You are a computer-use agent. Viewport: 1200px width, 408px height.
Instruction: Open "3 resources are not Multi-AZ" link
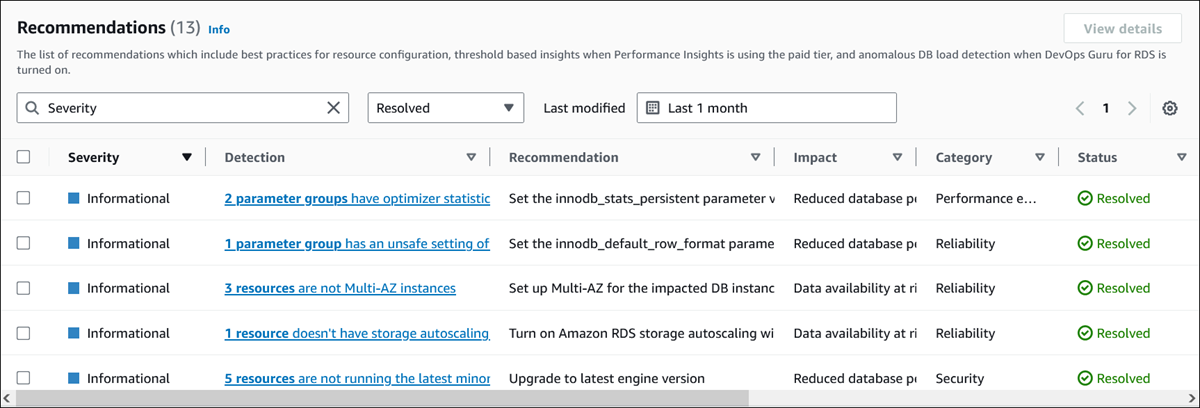[x=340, y=288]
